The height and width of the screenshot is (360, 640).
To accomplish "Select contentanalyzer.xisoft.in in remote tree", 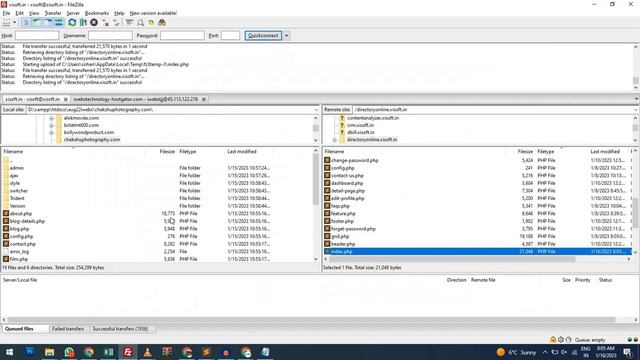I will coord(373,118).
